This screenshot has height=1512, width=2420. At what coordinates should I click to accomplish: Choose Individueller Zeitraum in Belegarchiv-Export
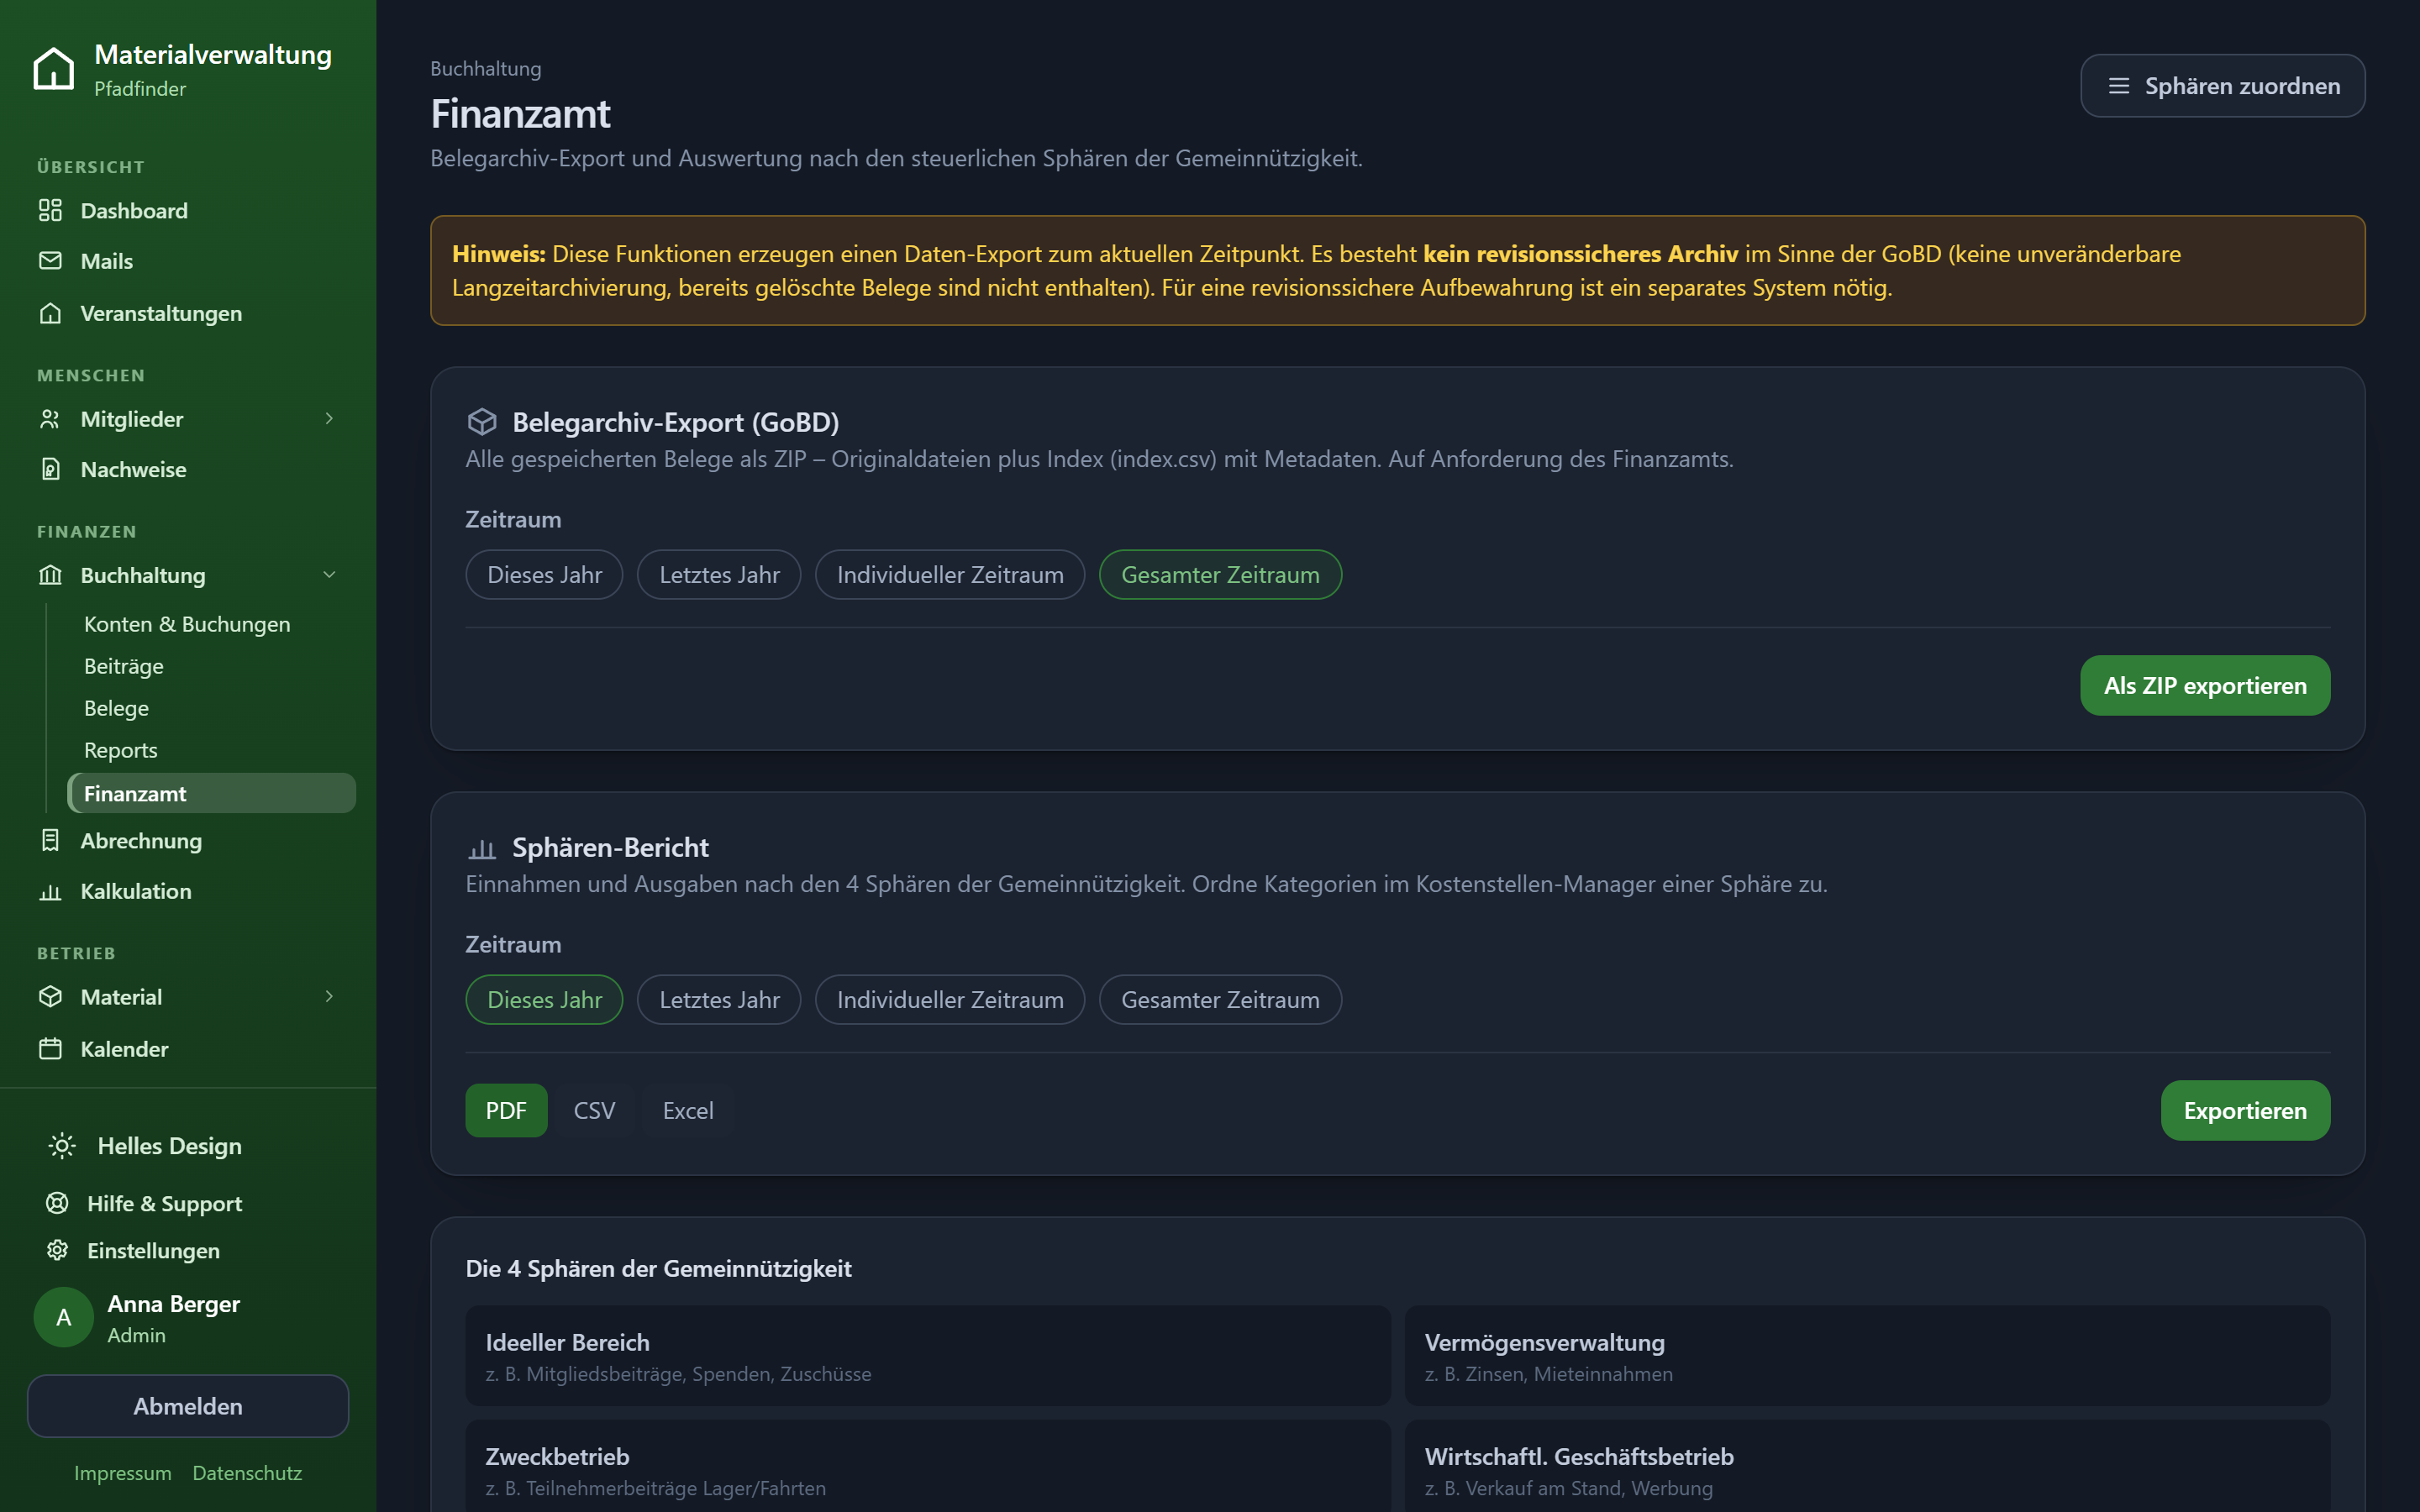click(950, 575)
